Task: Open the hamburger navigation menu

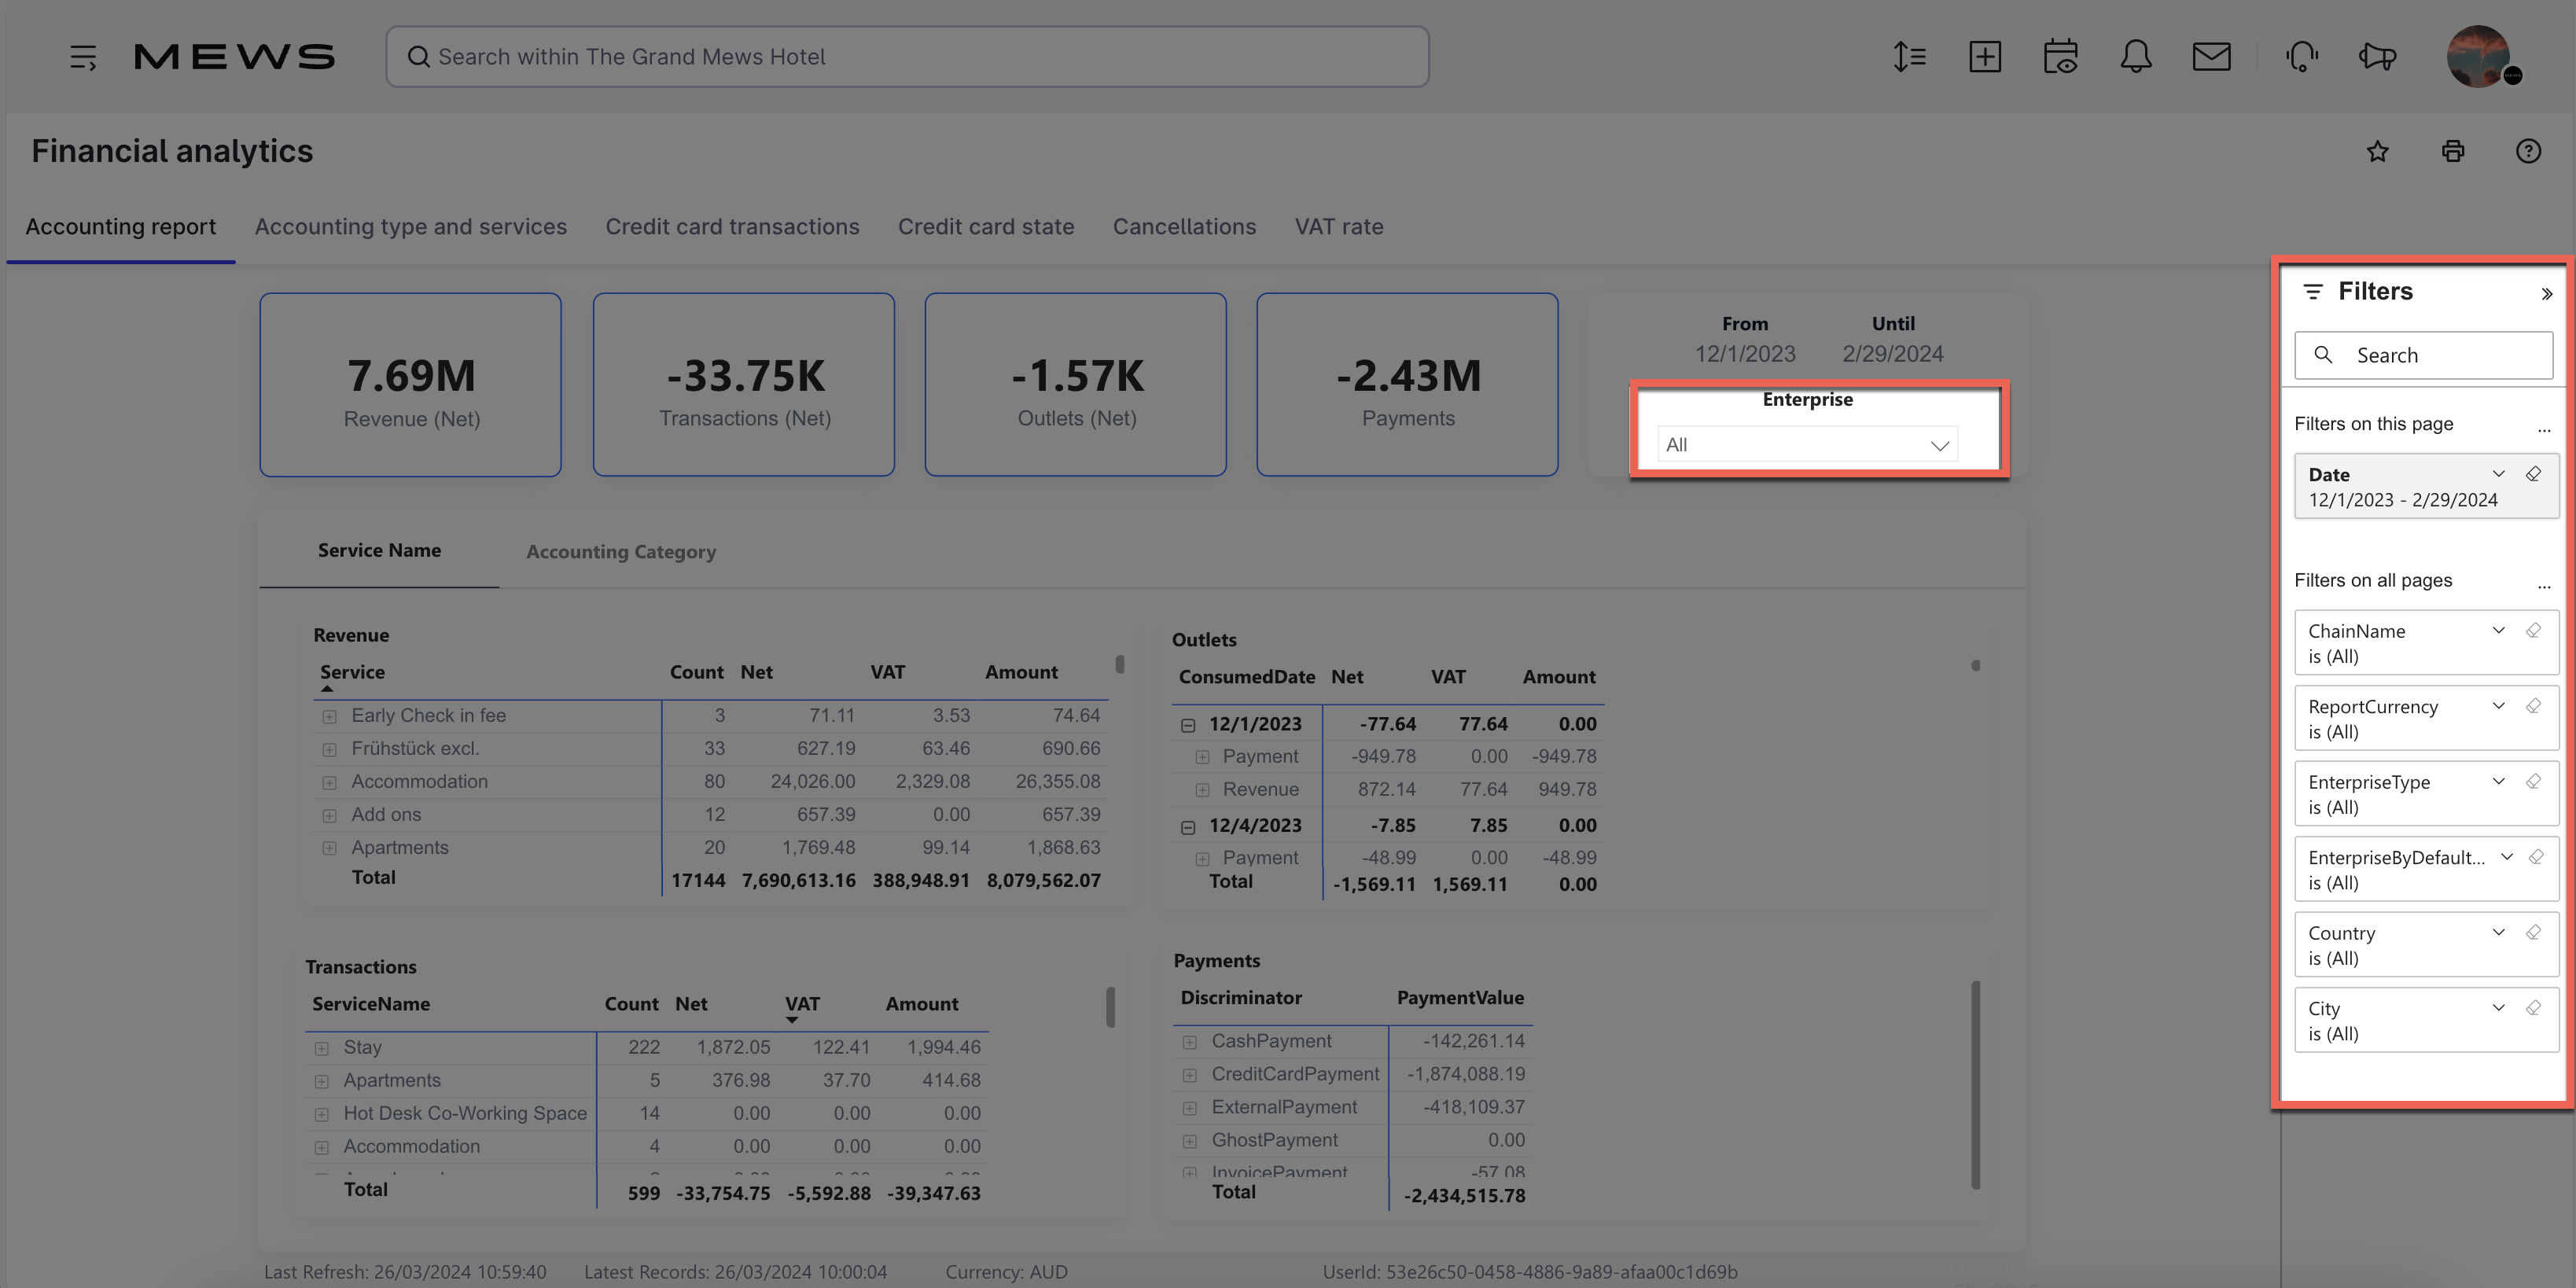Action: click(83, 57)
